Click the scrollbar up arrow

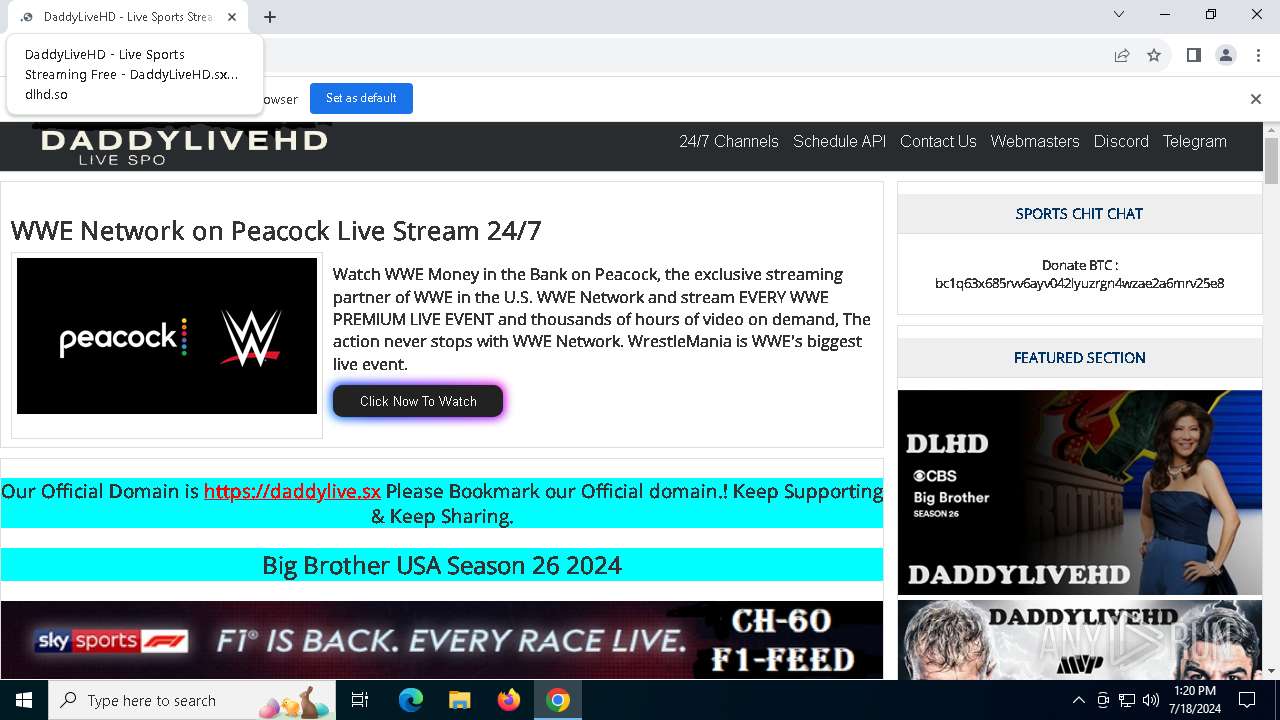(x=1271, y=130)
